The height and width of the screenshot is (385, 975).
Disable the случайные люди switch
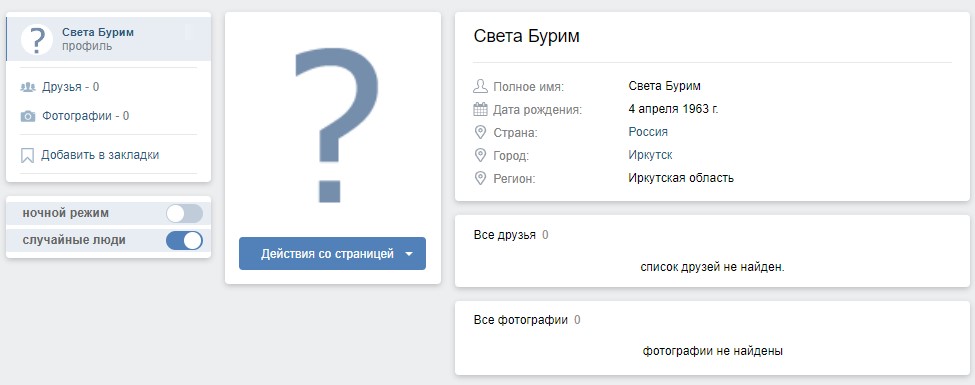click(x=184, y=241)
